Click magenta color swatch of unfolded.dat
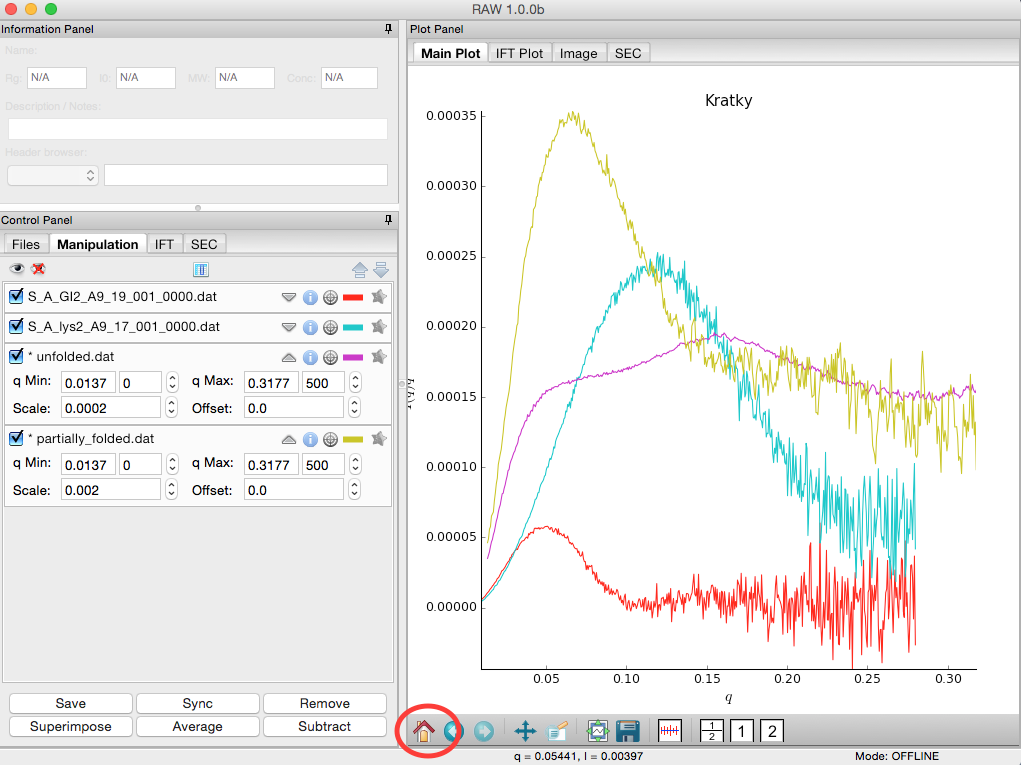This screenshot has height=765, width=1021. [x=353, y=357]
